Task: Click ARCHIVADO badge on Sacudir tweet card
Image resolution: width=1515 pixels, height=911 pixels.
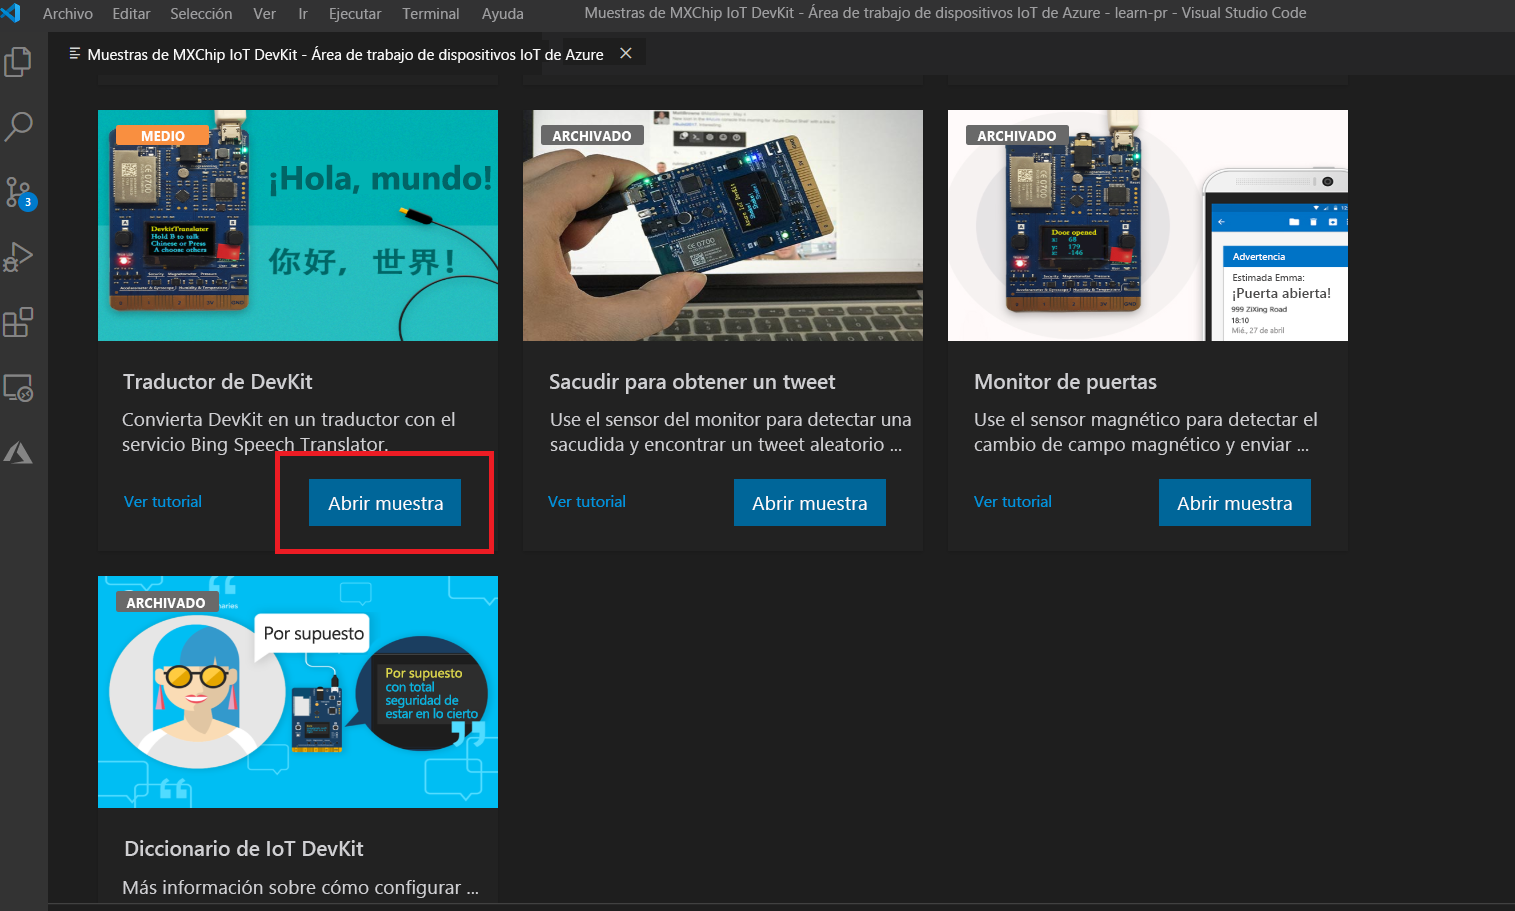Action: (x=592, y=136)
